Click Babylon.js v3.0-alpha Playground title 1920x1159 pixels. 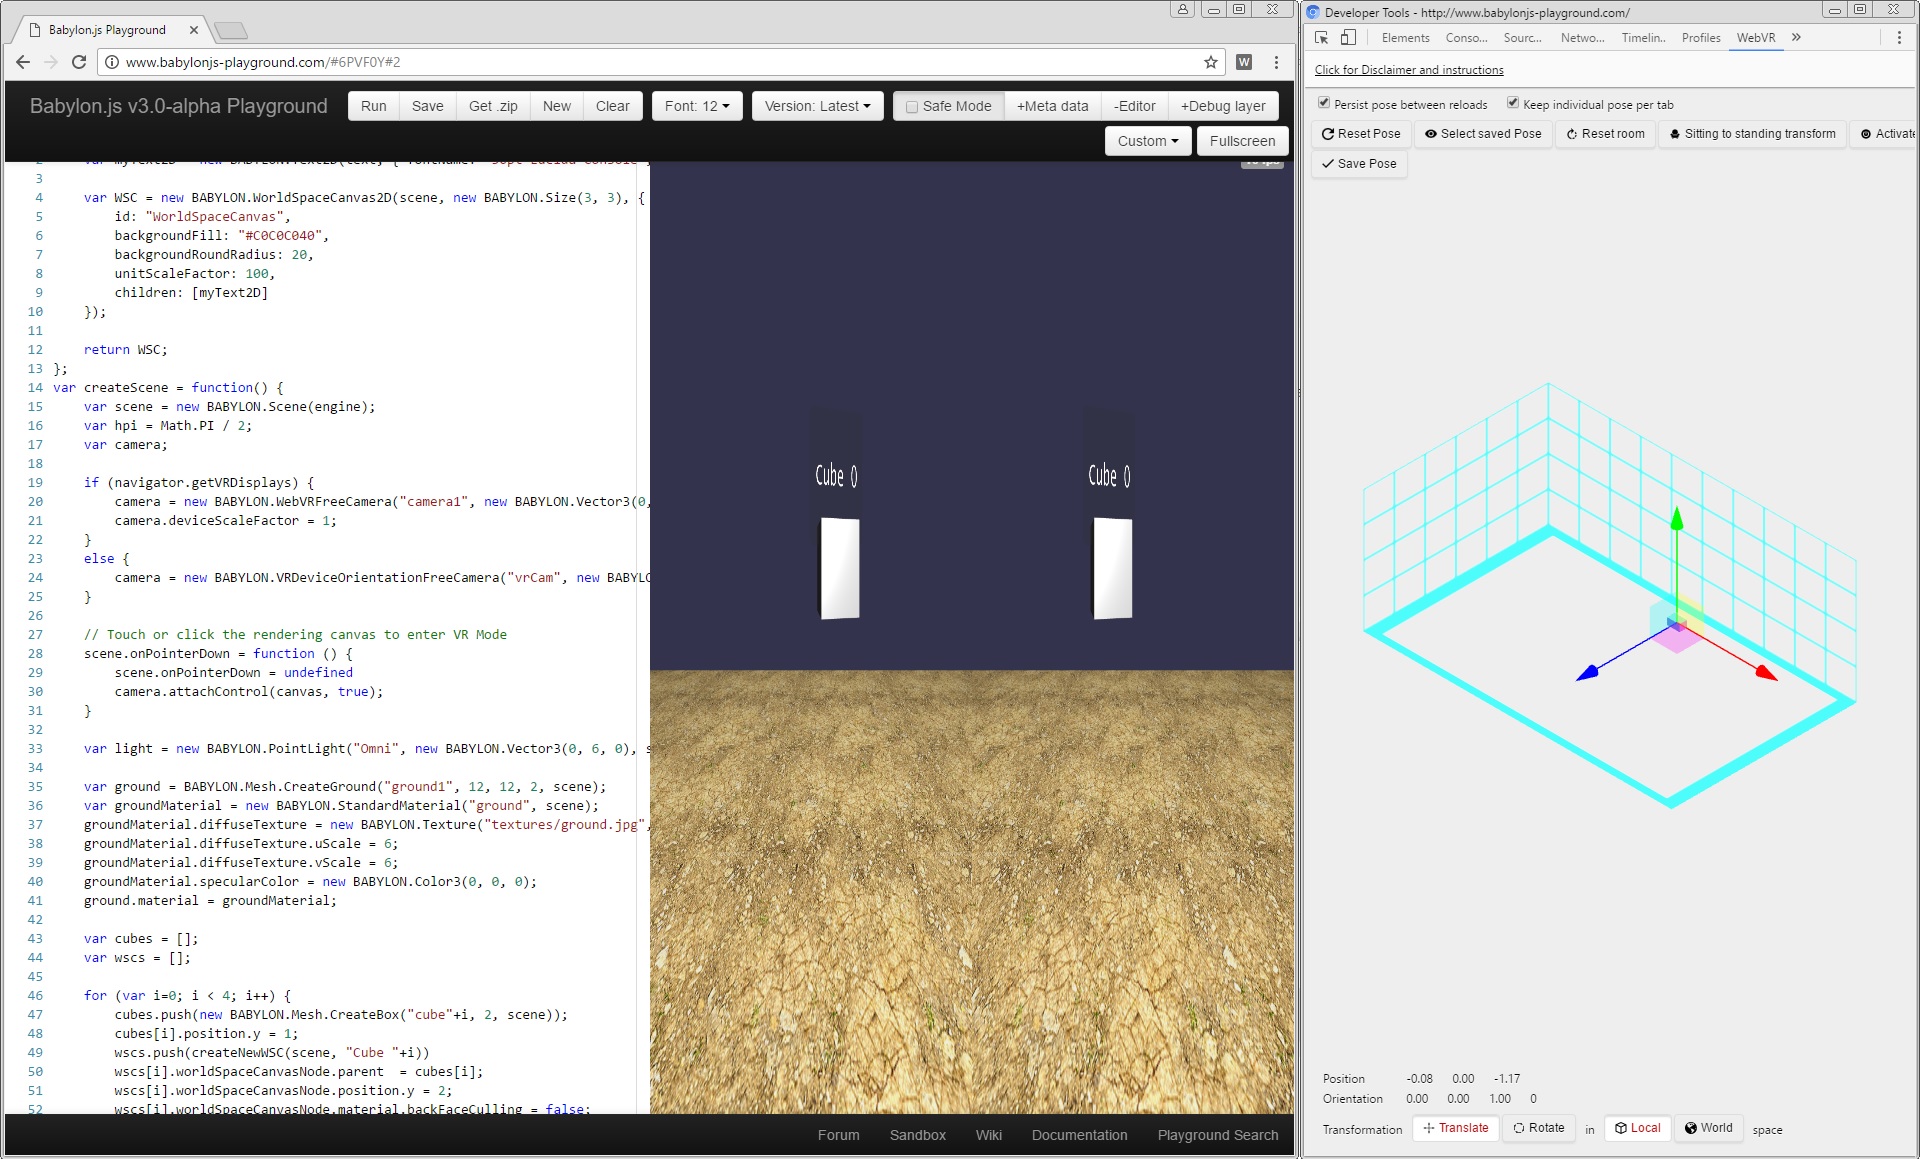click(x=178, y=106)
